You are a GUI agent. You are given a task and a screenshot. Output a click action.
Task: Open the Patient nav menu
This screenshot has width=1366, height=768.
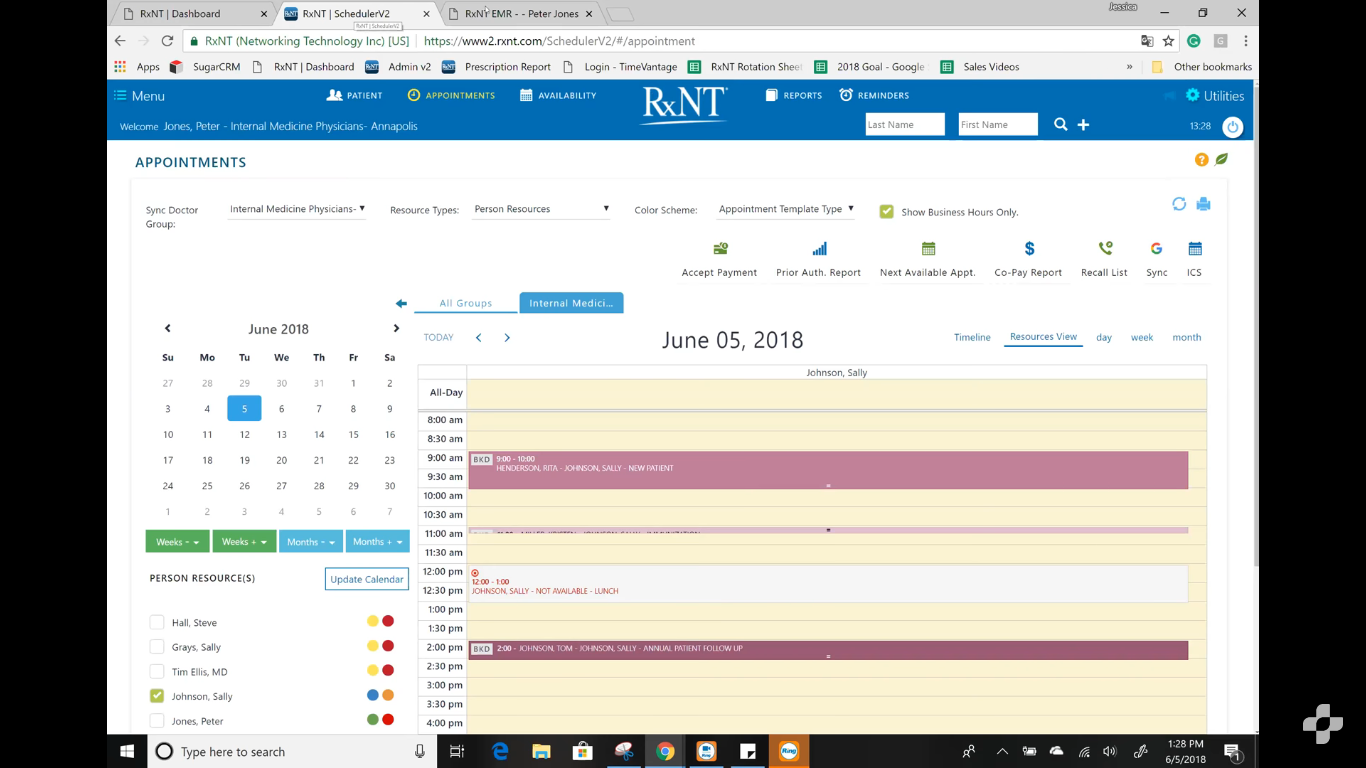(355, 96)
